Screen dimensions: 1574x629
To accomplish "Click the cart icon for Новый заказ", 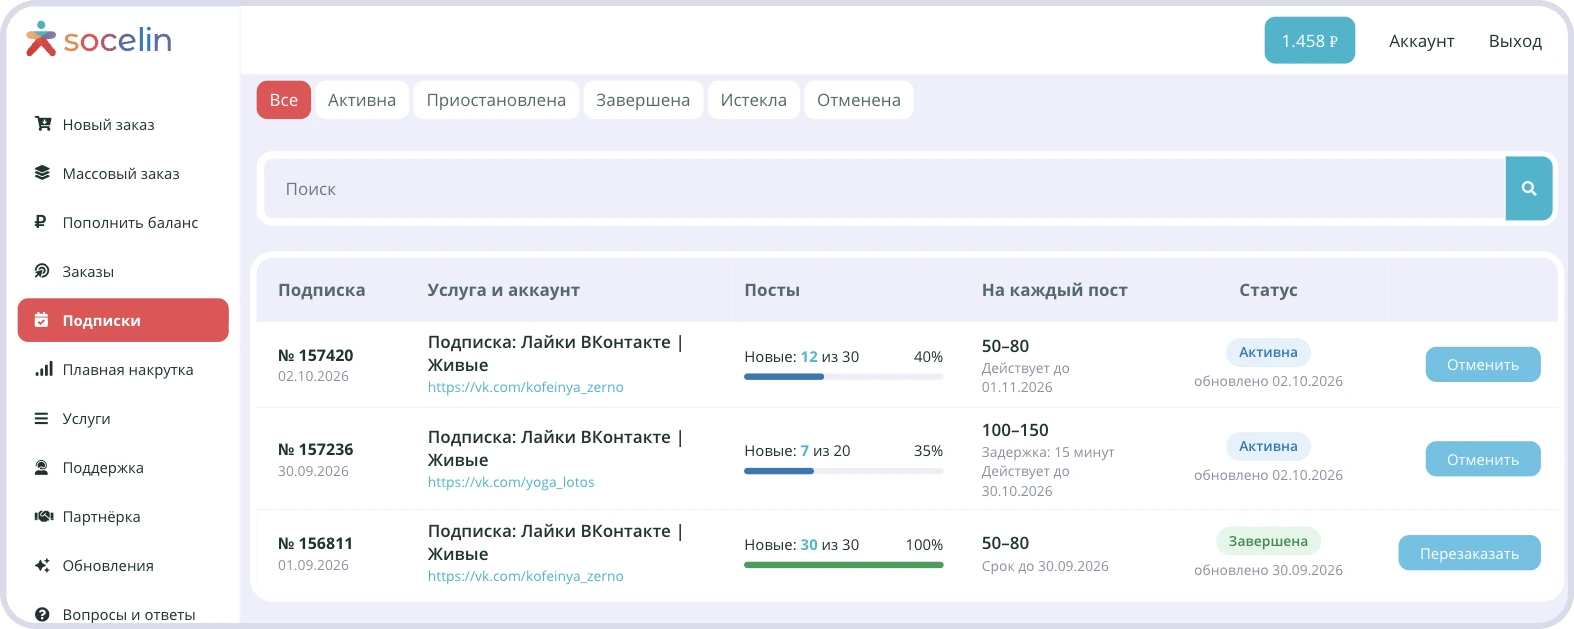I will point(42,124).
